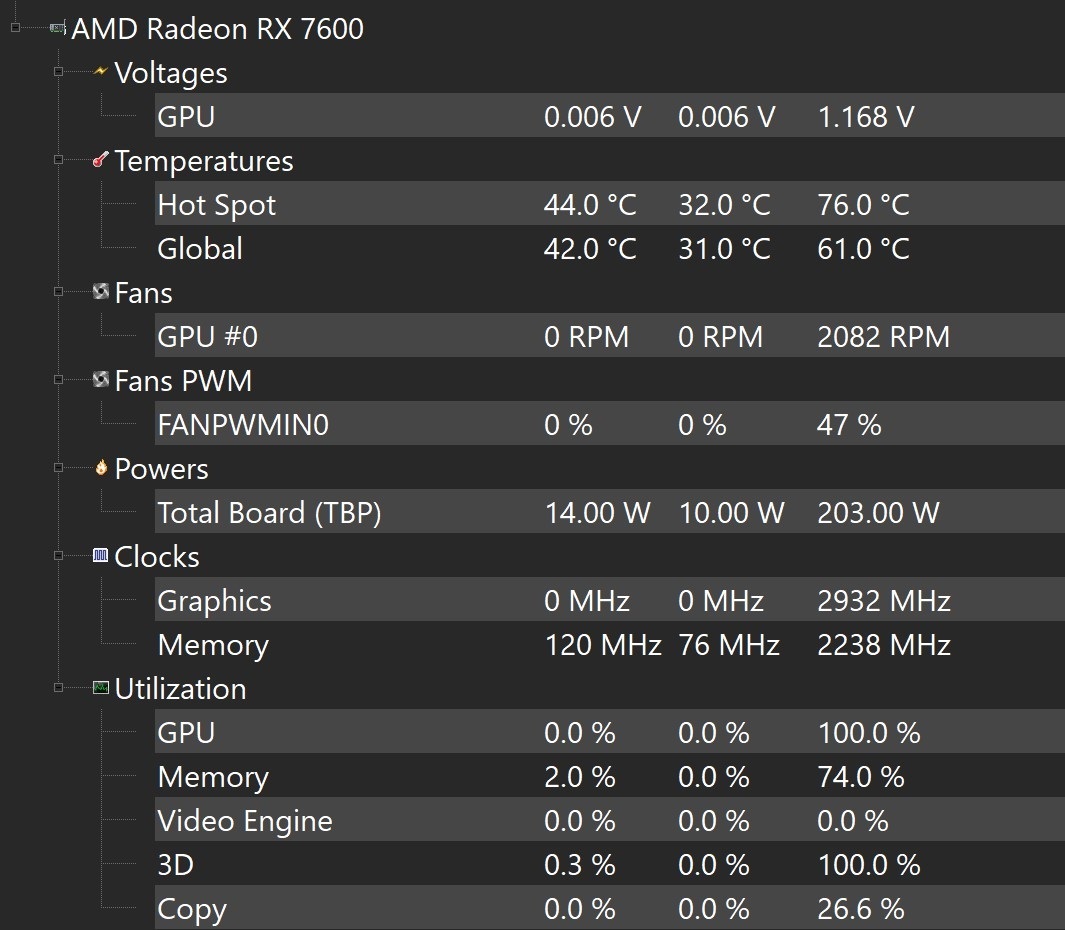Click the fan icon beside Fans PWM

click(x=100, y=380)
